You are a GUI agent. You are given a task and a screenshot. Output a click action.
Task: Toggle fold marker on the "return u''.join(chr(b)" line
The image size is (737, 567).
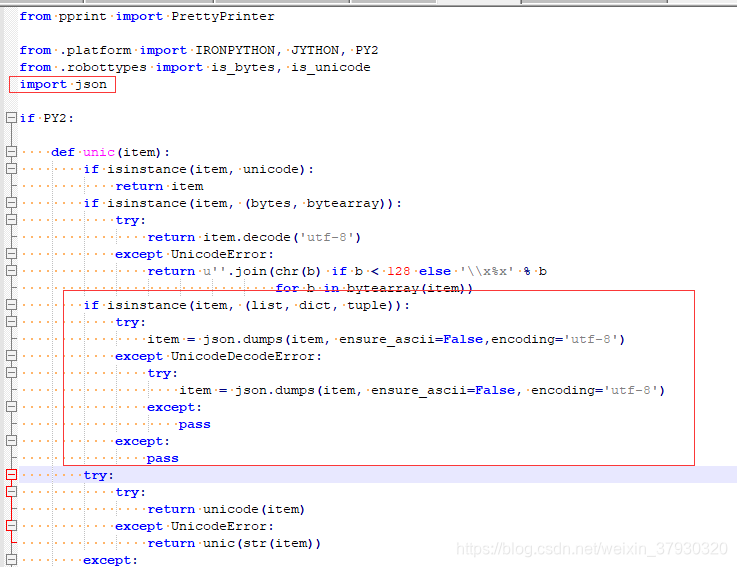point(11,271)
